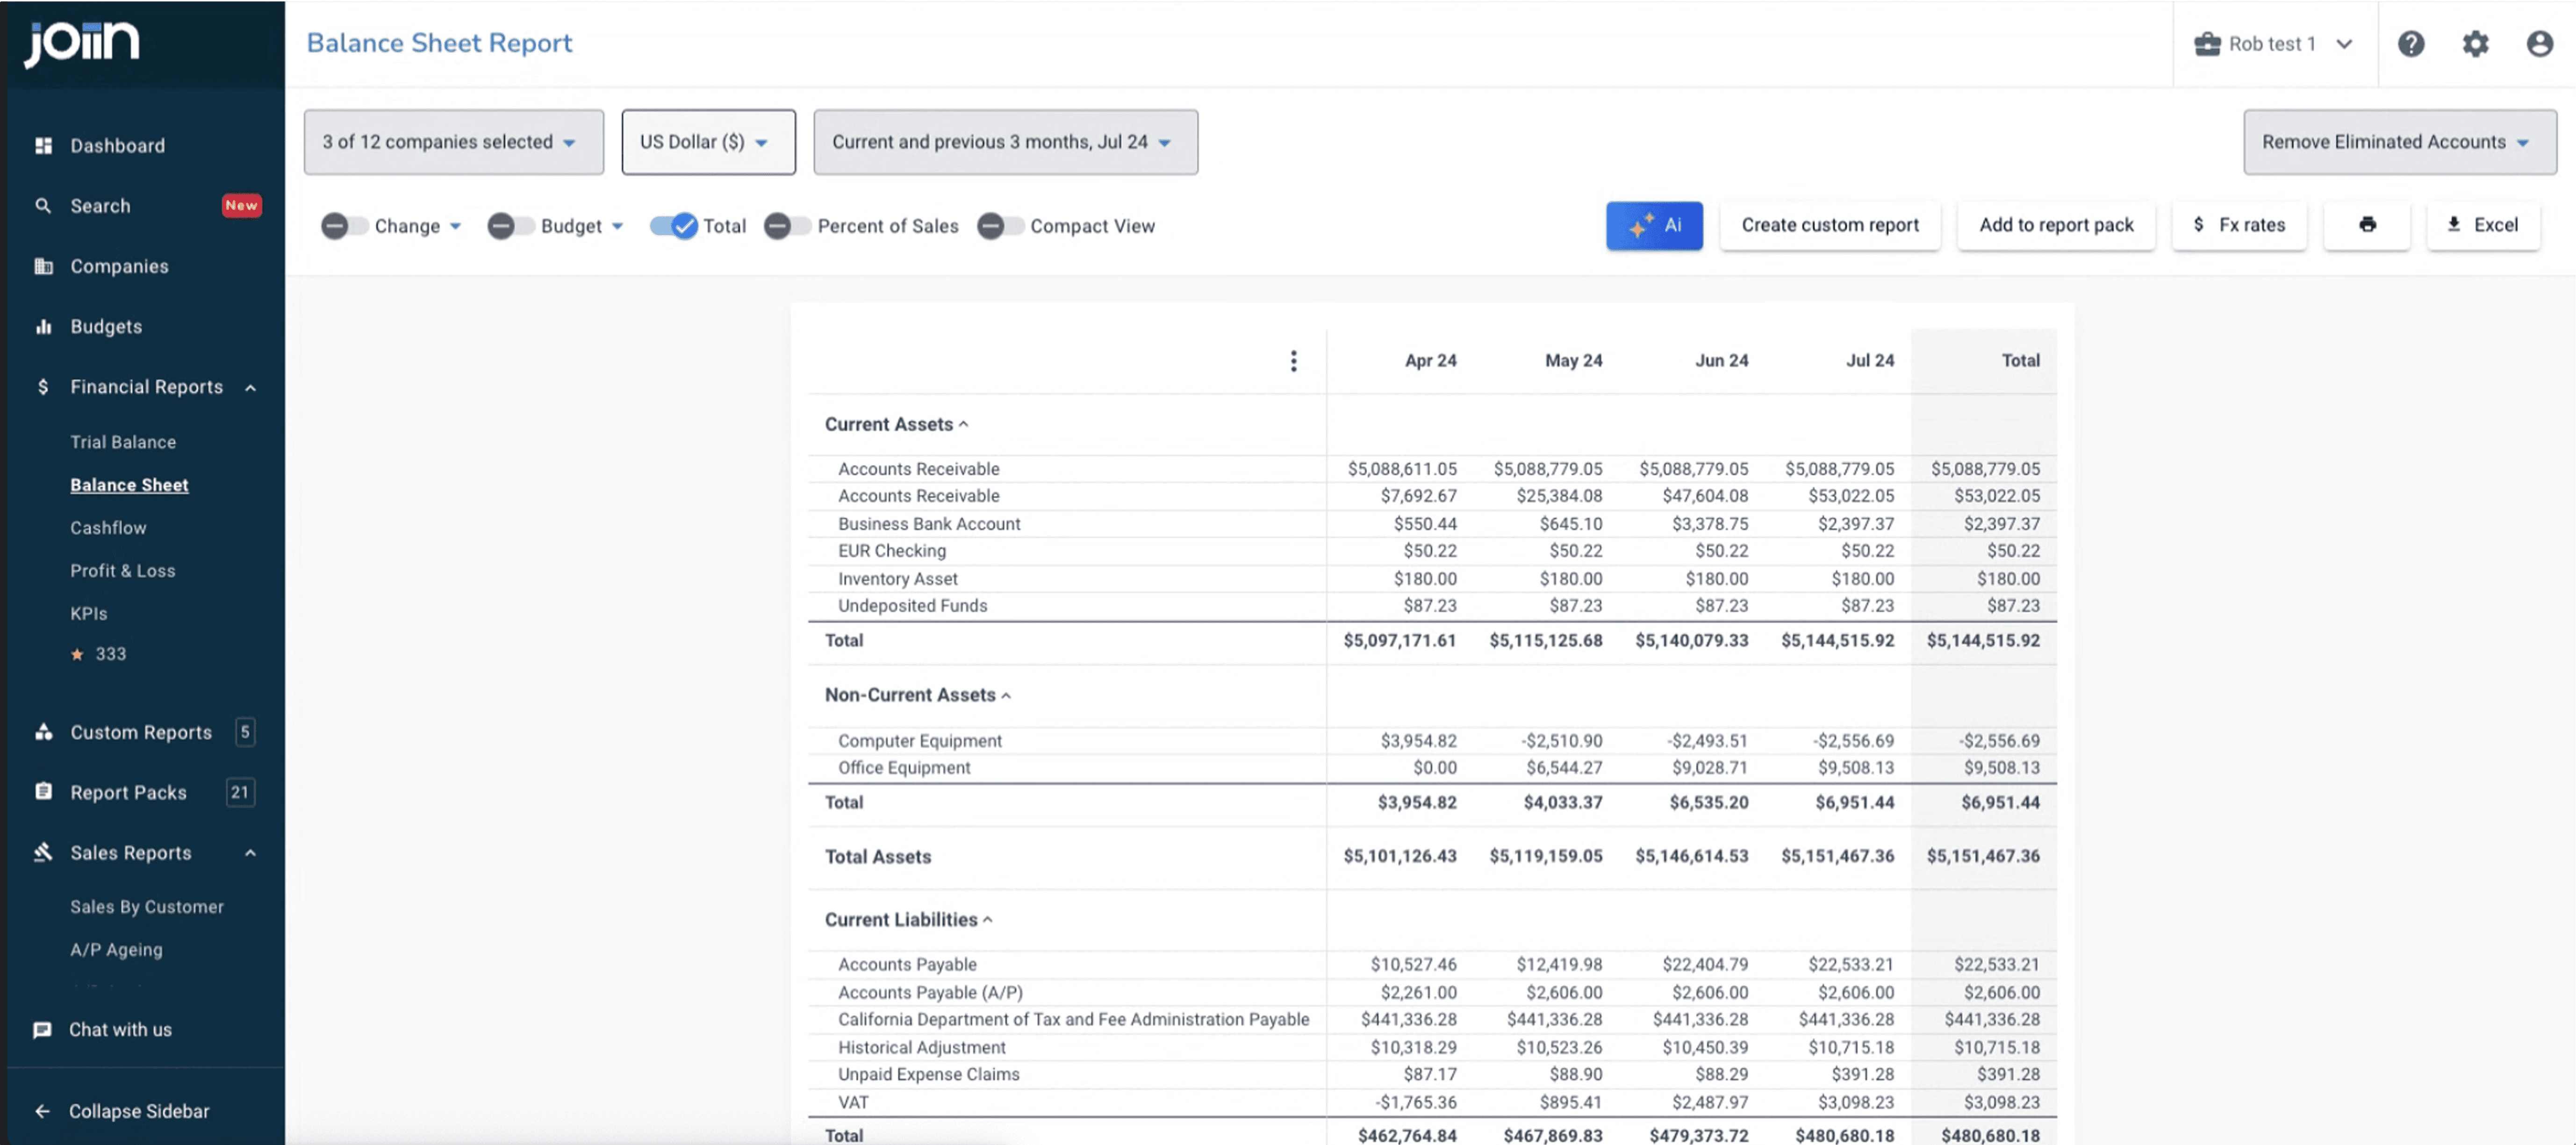
Task: Turn off the Total toggle
Action: point(673,226)
